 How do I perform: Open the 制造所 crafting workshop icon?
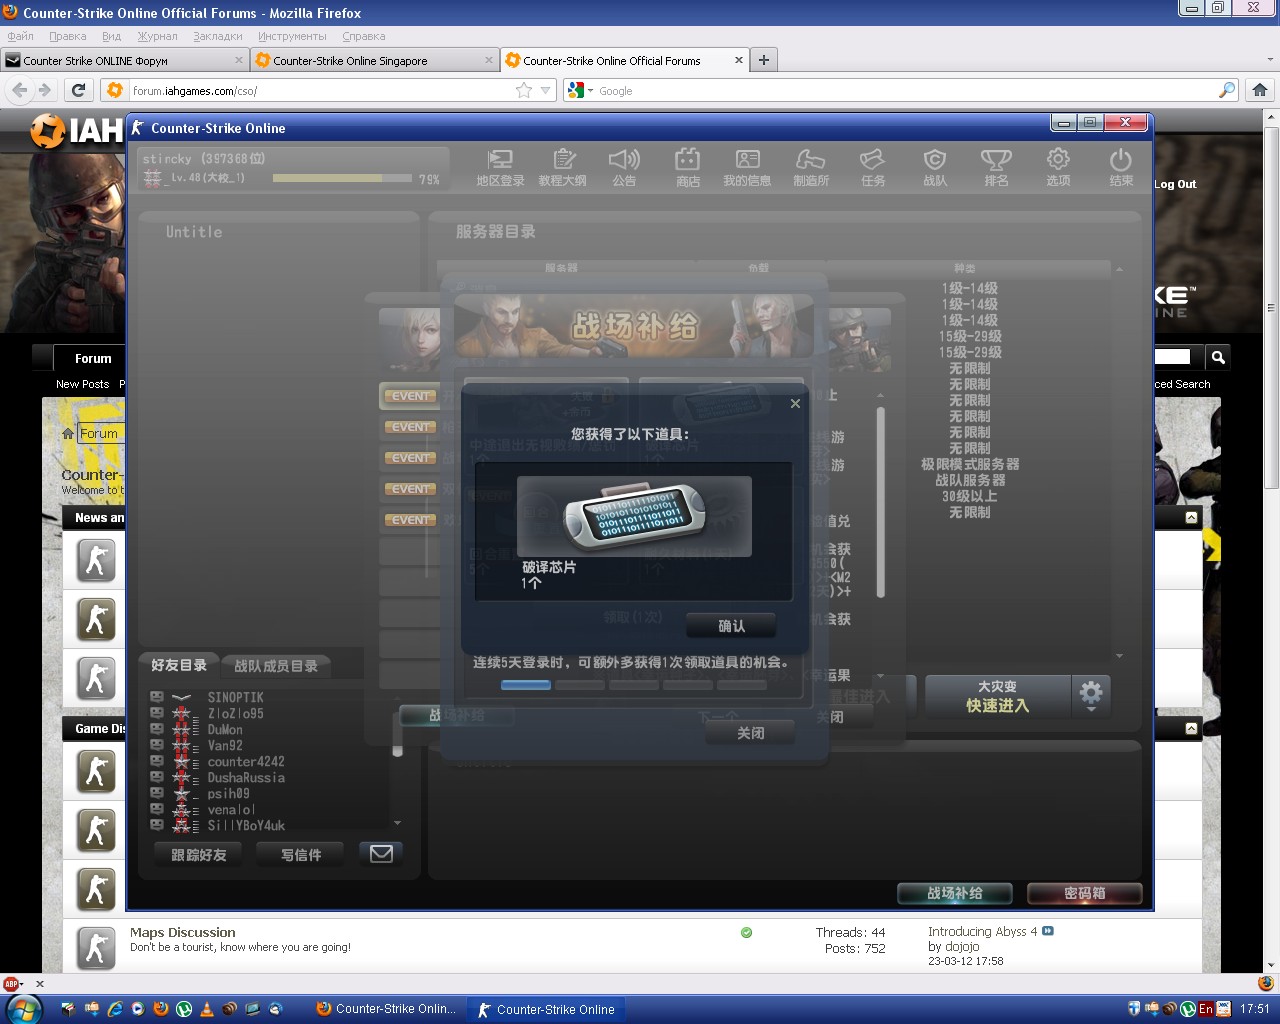click(810, 167)
